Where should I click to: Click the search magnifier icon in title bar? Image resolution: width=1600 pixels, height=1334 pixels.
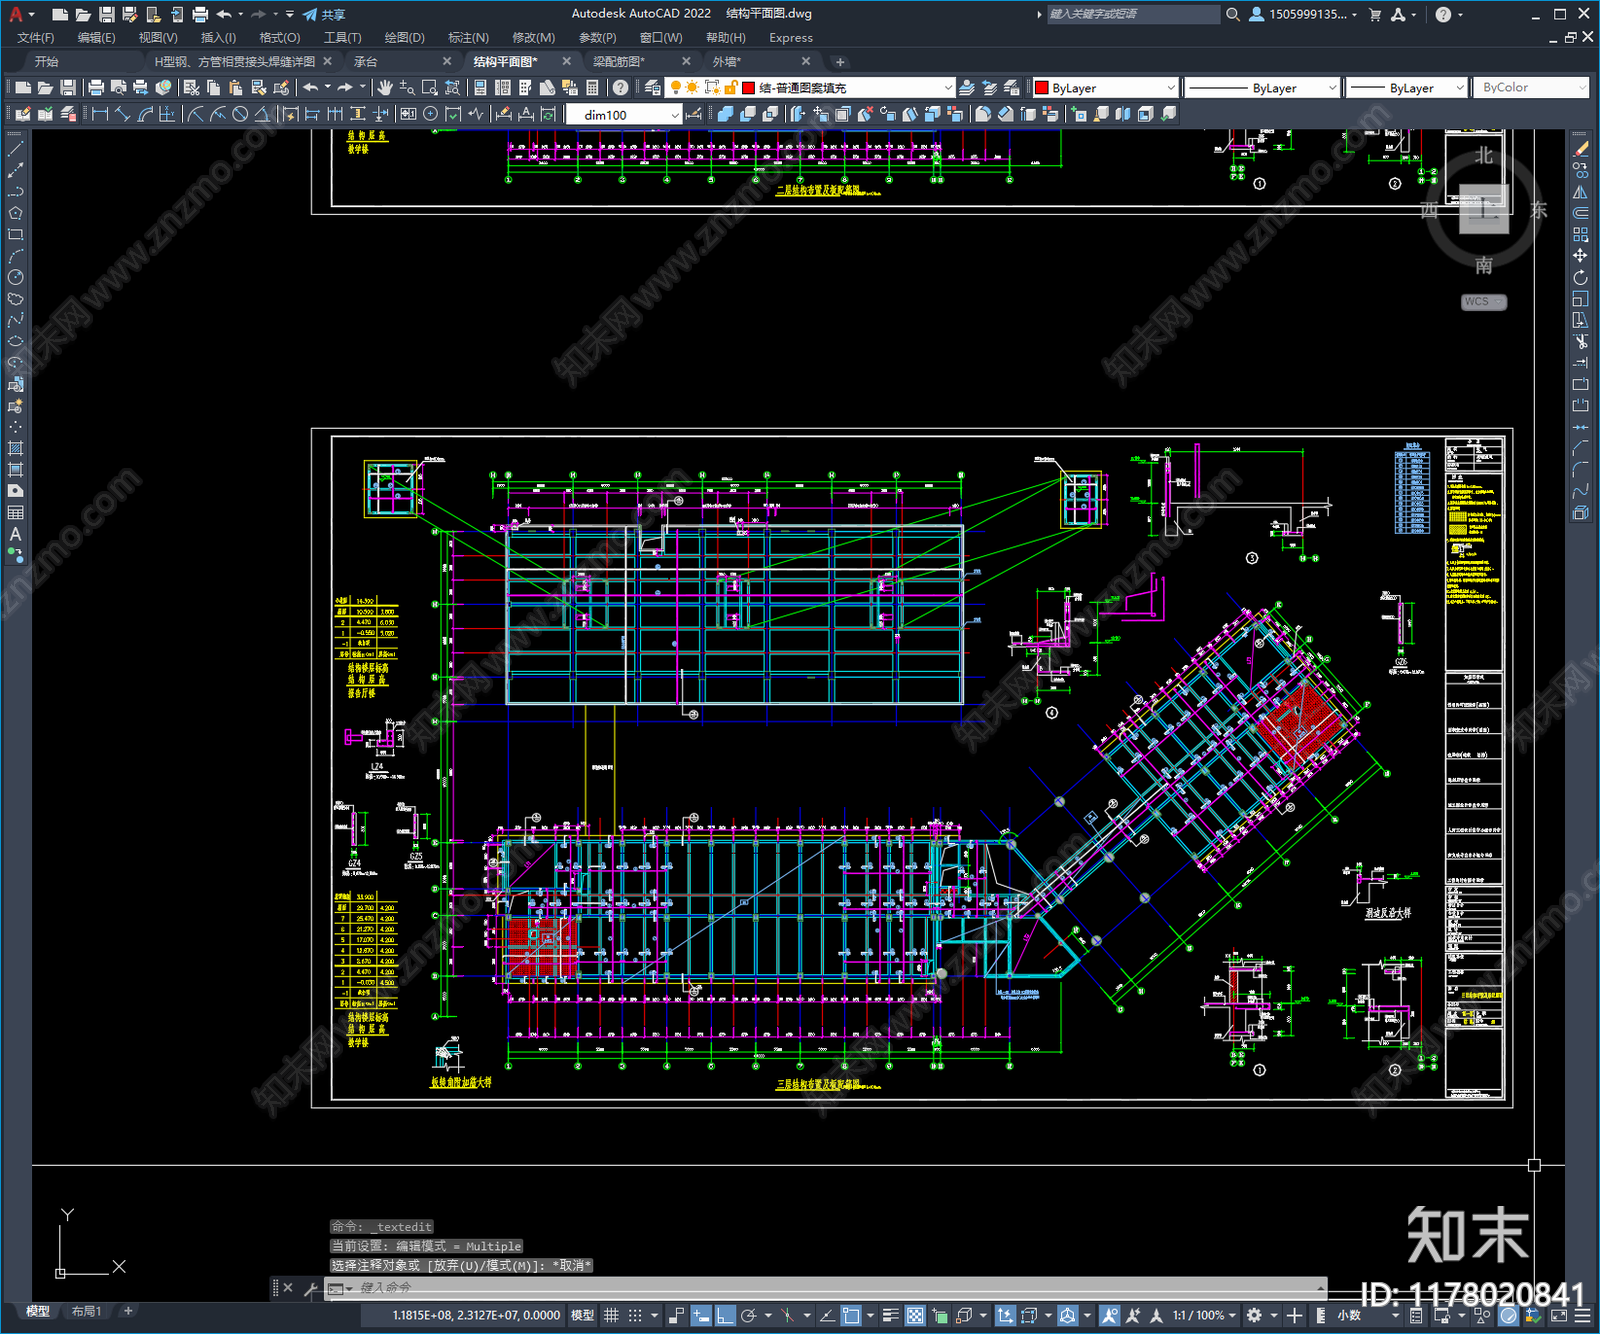(x=1233, y=14)
